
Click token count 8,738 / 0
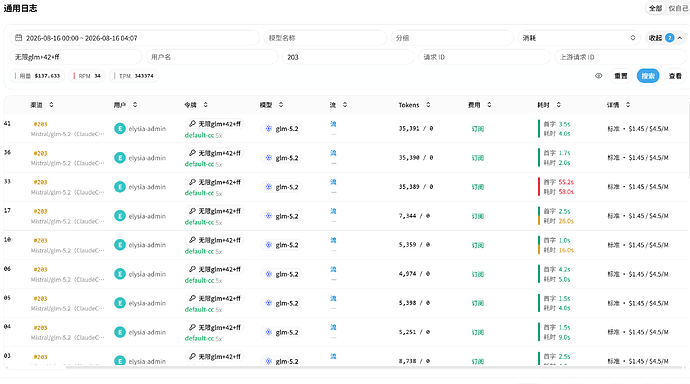[x=414, y=361]
